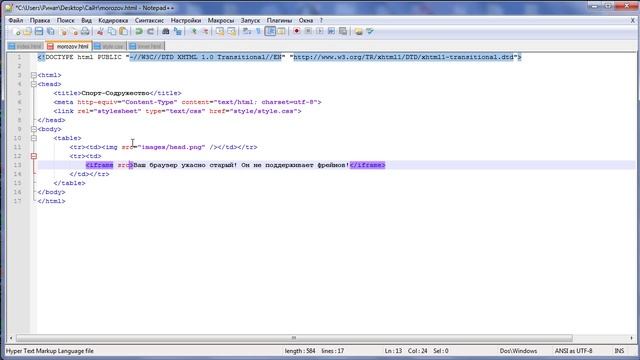The width and height of the screenshot is (640, 360).
Task: Click line number 1 in the margin
Action: pos(19,57)
